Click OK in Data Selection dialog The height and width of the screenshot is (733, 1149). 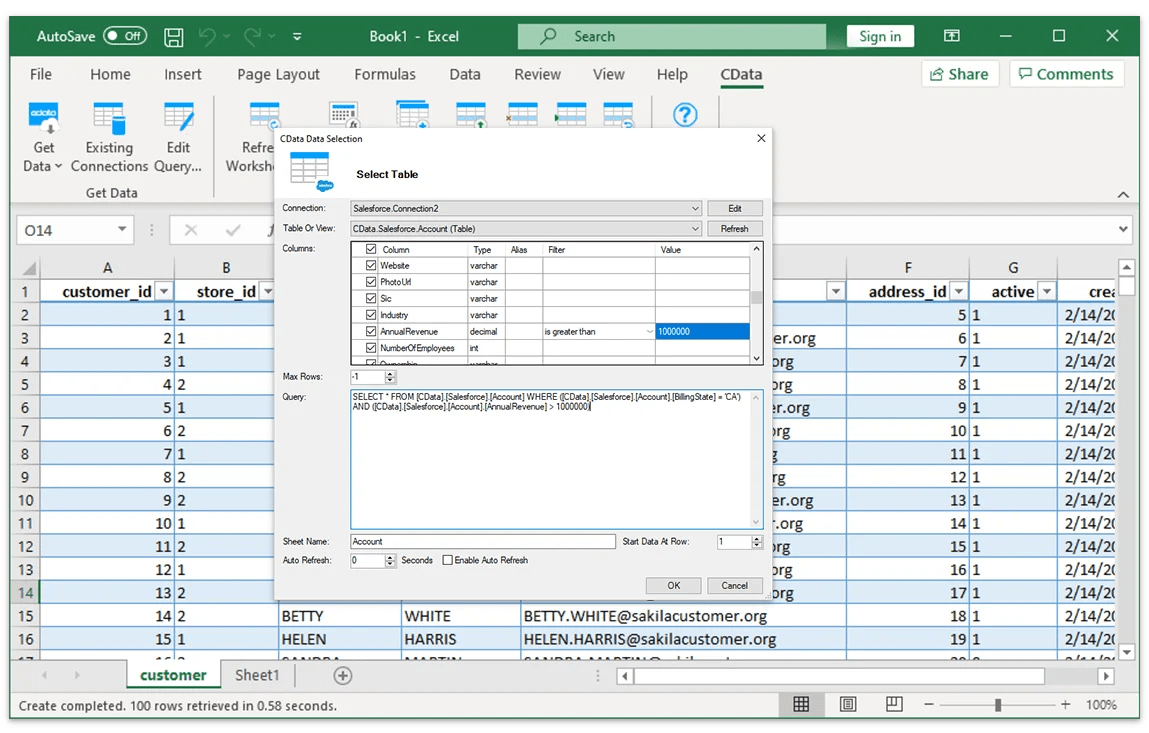click(673, 586)
